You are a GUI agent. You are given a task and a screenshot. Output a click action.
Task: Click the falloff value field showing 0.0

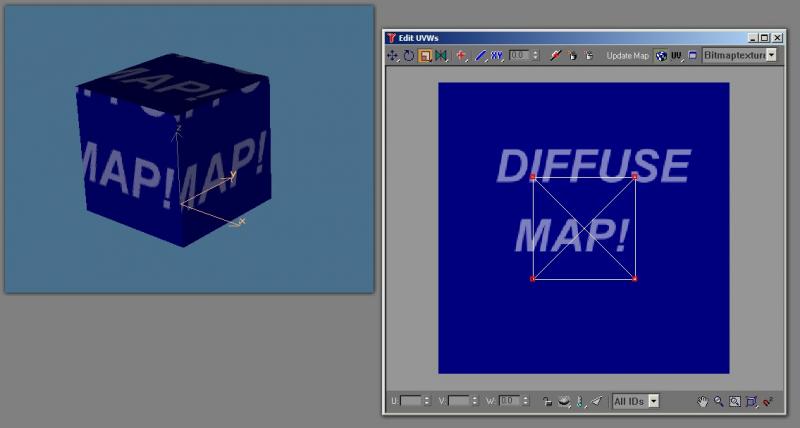pyautogui.click(x=519, y=55)
